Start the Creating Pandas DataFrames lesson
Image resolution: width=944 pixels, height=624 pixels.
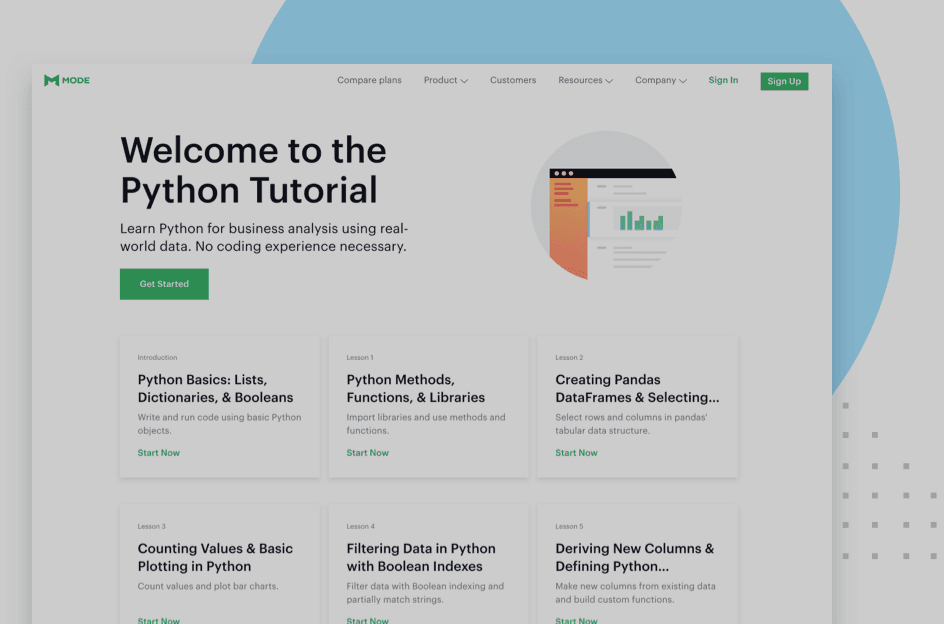coord(576,452)
